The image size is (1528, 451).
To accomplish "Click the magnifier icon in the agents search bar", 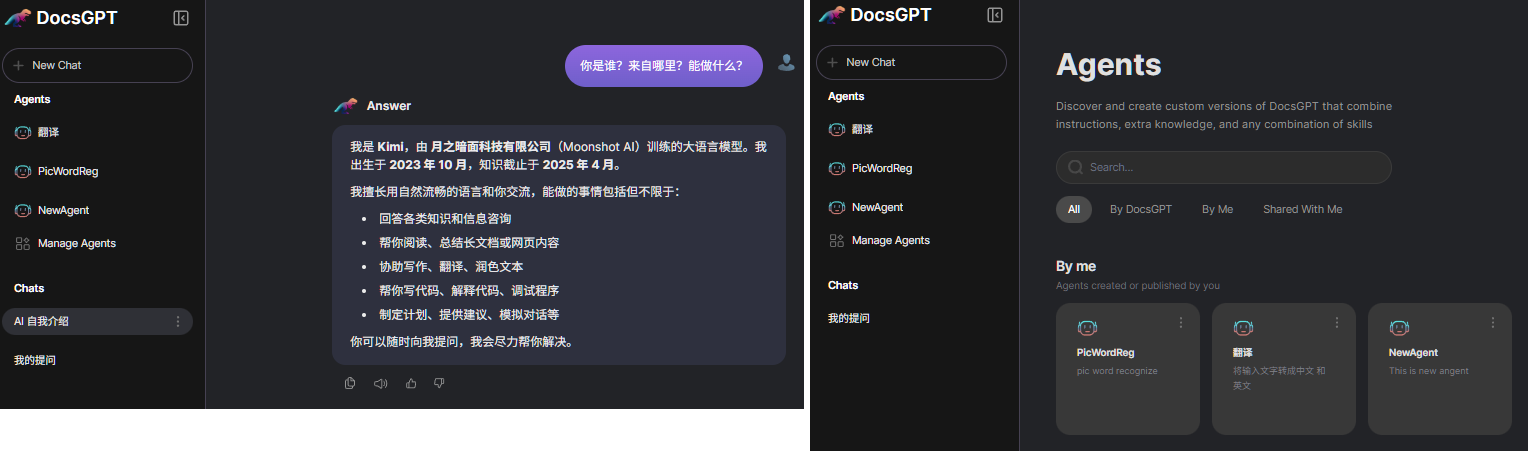I will [1076, 167].
